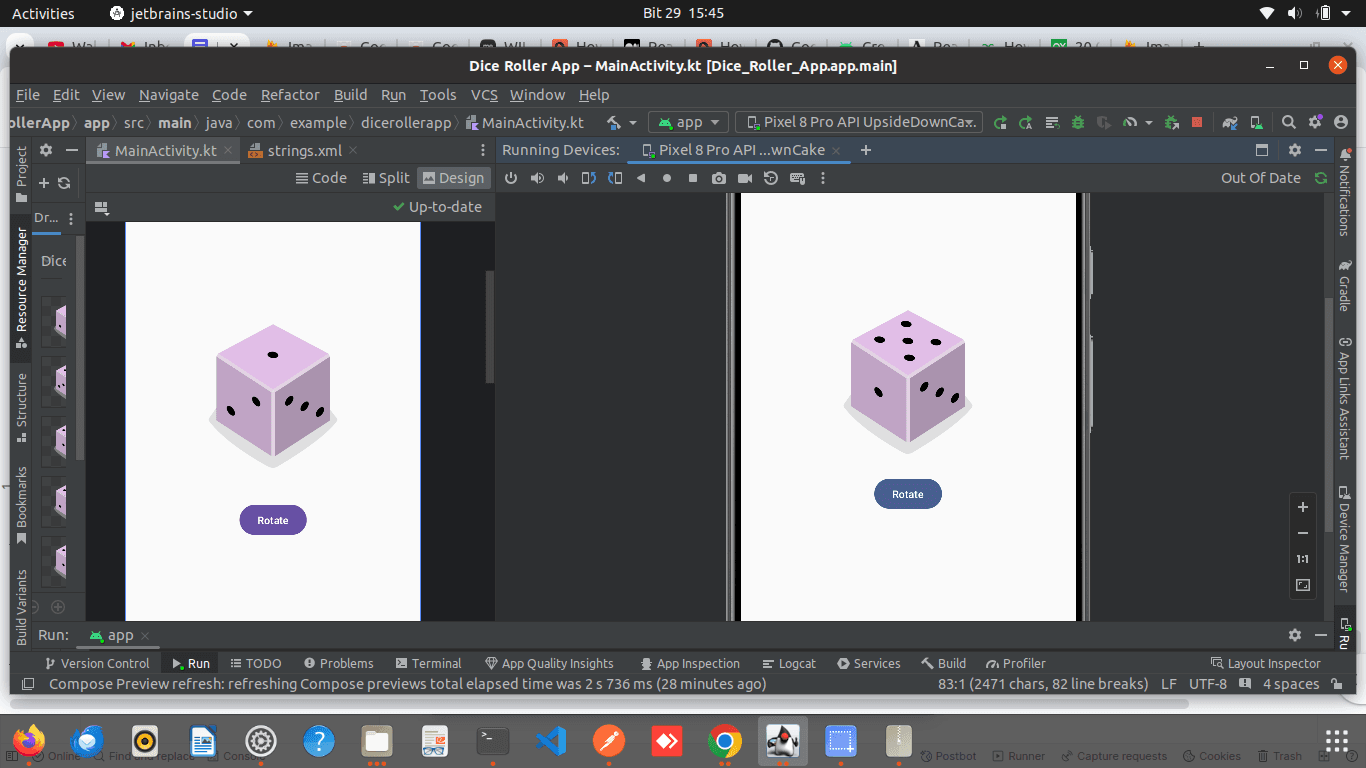This screenshot has width=1366, height=768.
Task: Toggle hardware input keyboard icon in emulator toolbar
Action: [x=797, y=178]
